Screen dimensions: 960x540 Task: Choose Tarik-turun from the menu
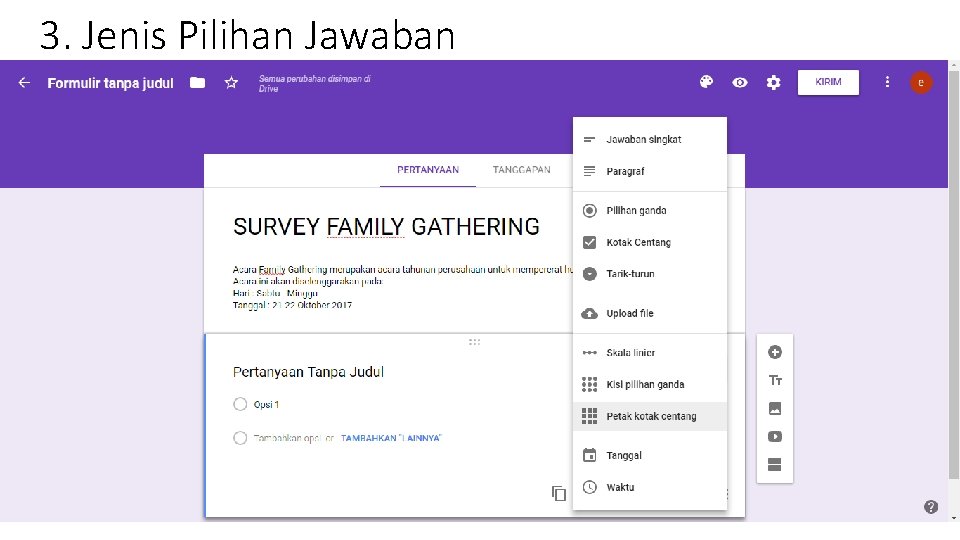point(650,274)
